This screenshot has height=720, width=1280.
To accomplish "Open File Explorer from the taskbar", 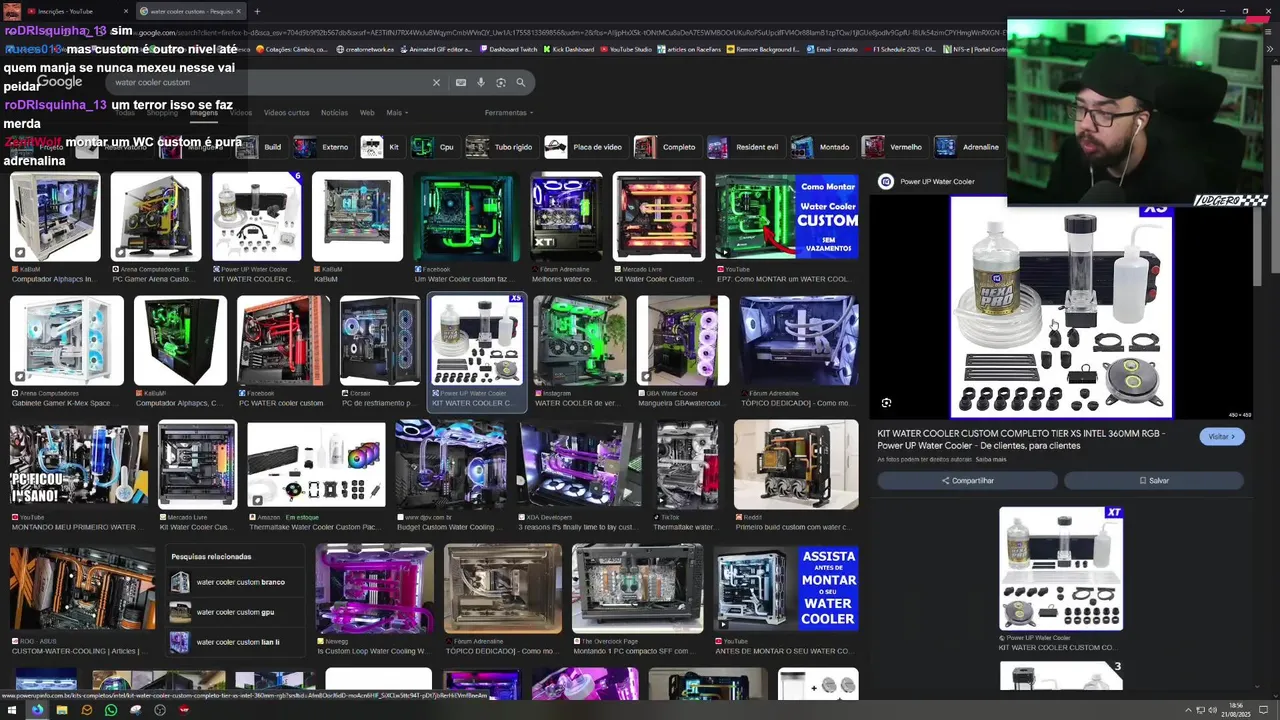I will click(x=62, y=710).
